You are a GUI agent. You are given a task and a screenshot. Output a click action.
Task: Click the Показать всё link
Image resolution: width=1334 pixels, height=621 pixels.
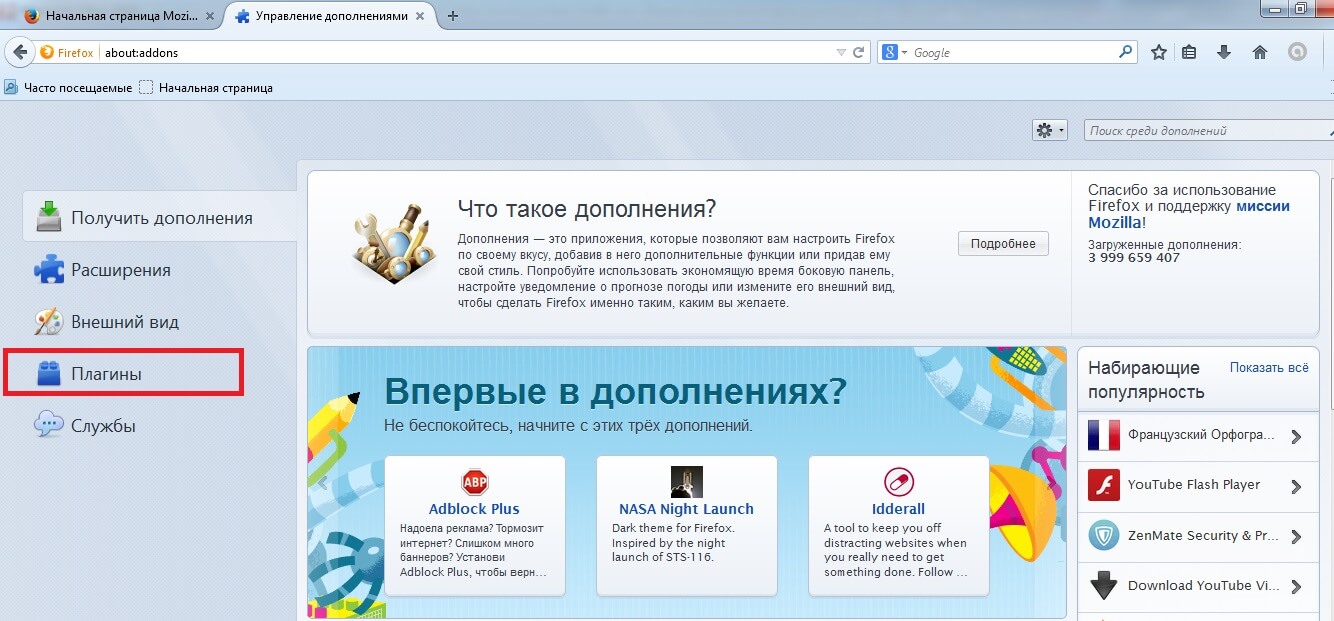click(x=1269, y=368)
